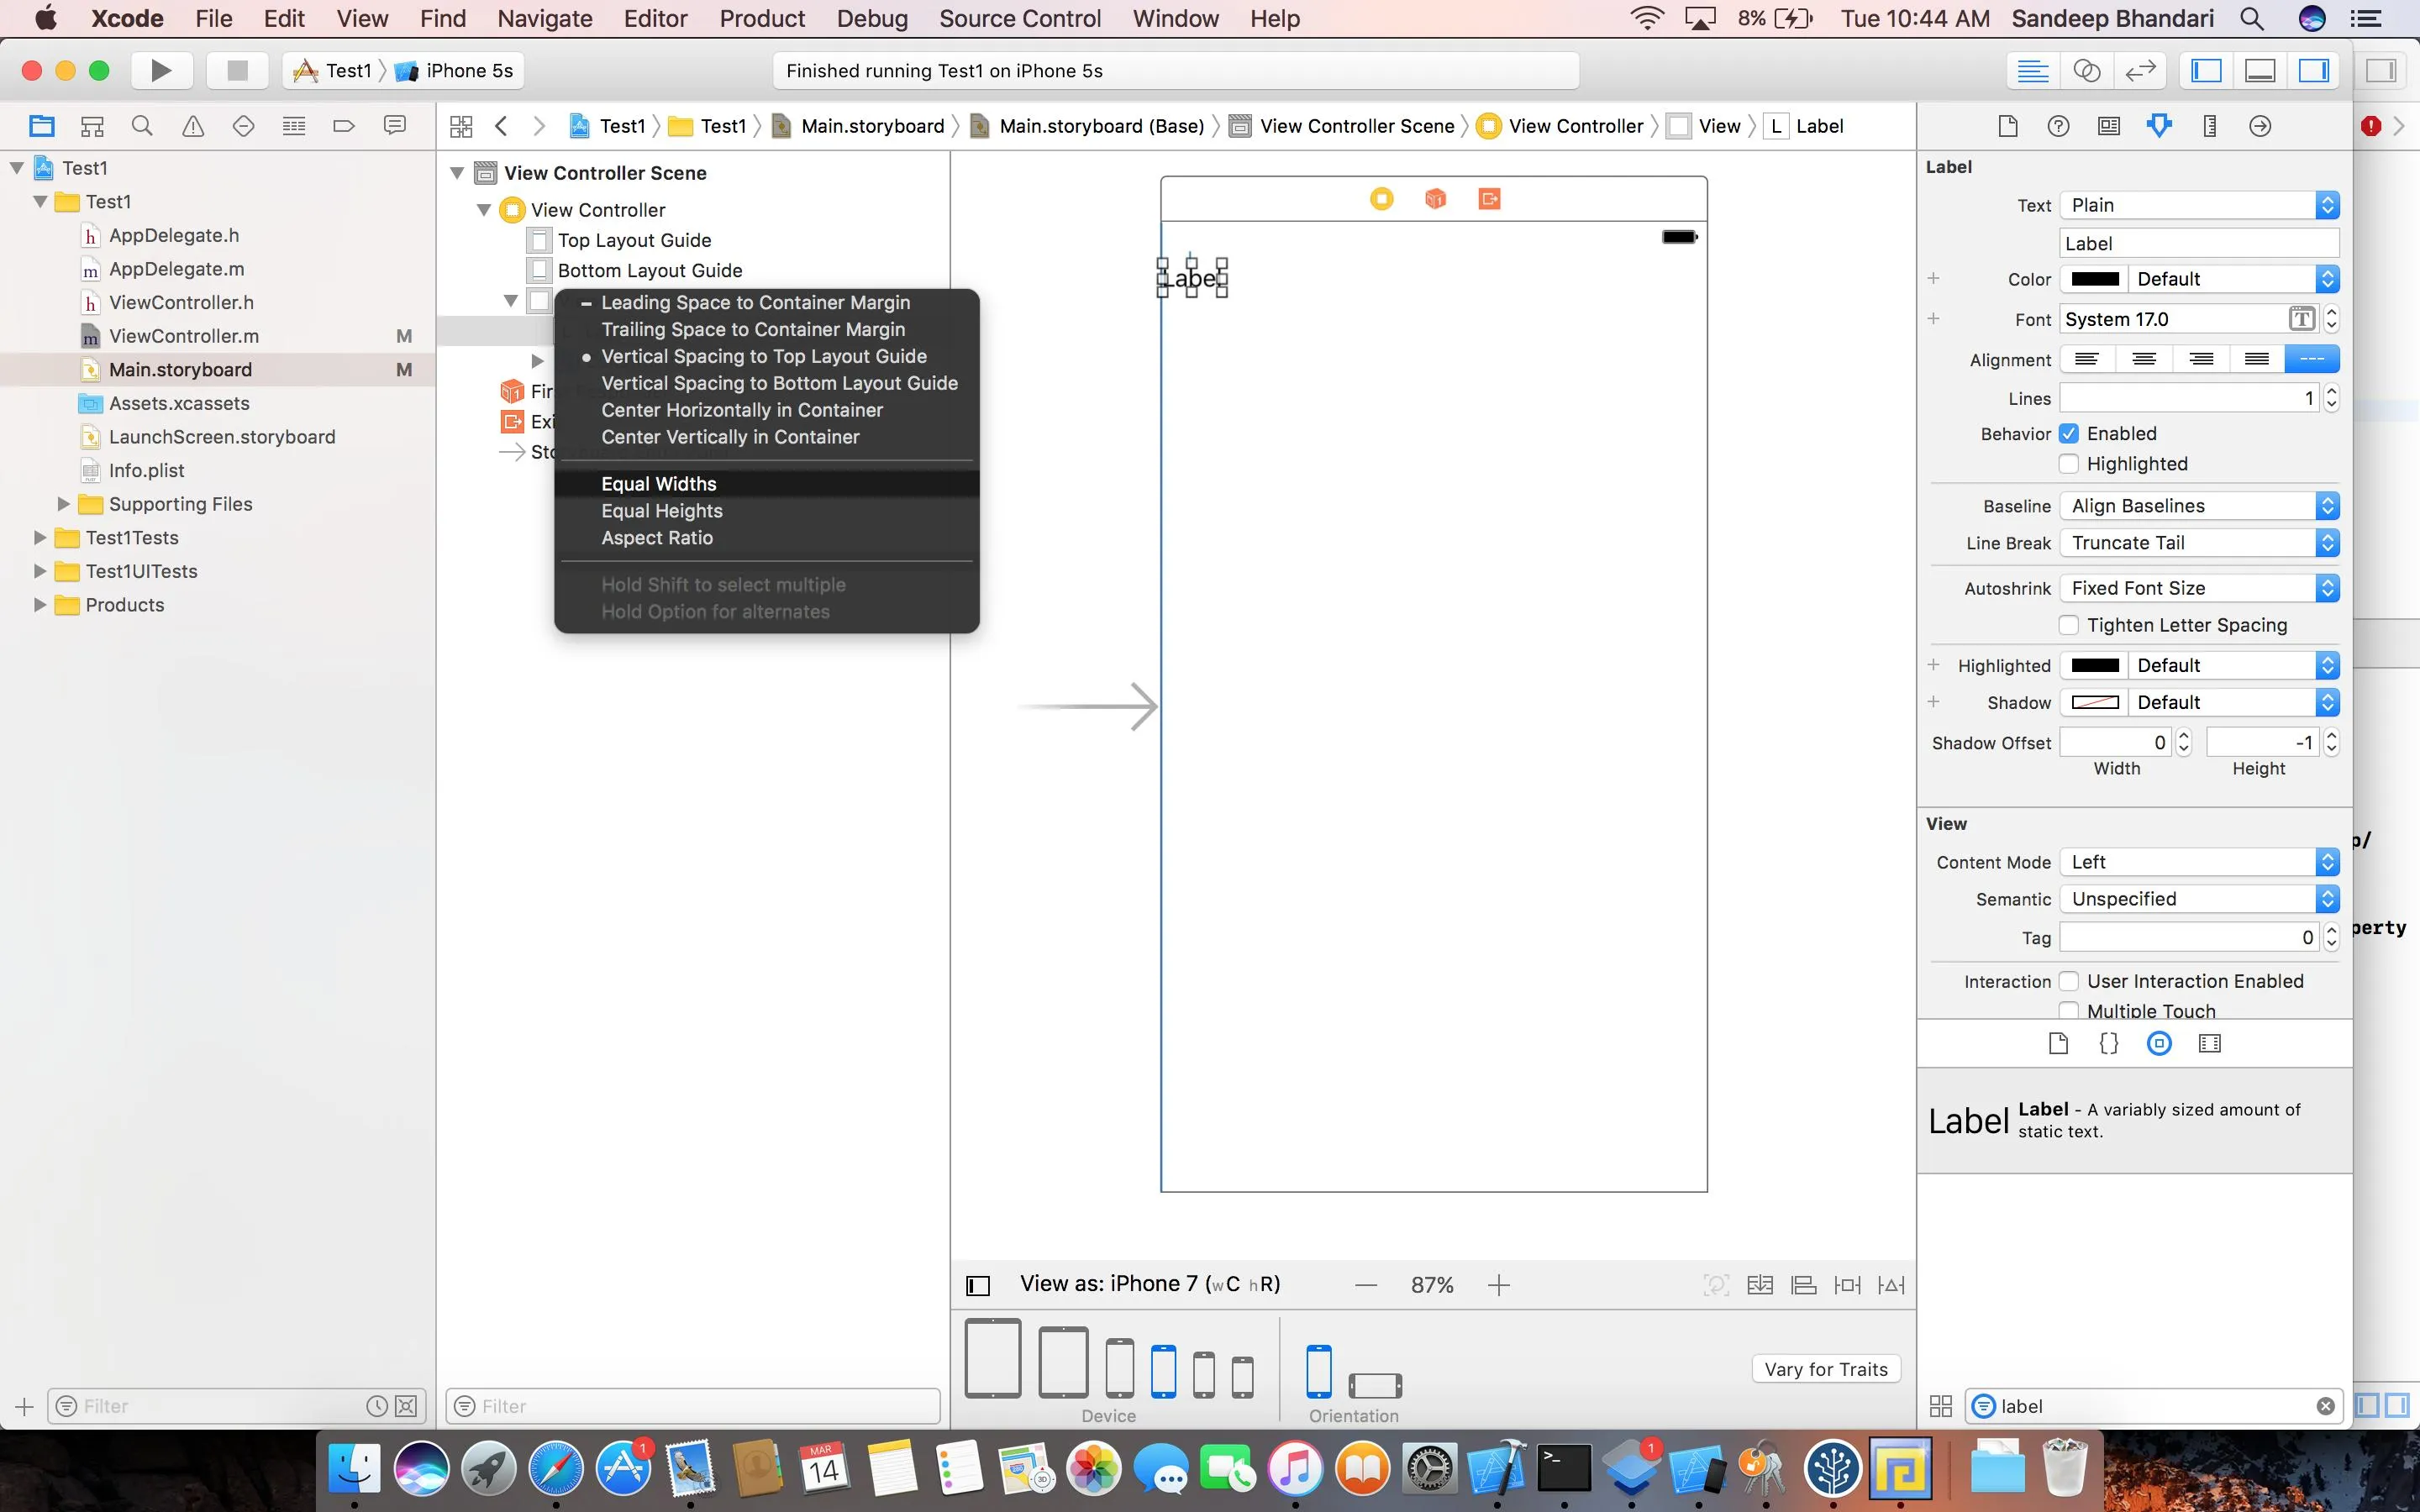2420x1512 pixels.
Task: Open the Line Break dropdown
Action: click(x=2198, y=543)
